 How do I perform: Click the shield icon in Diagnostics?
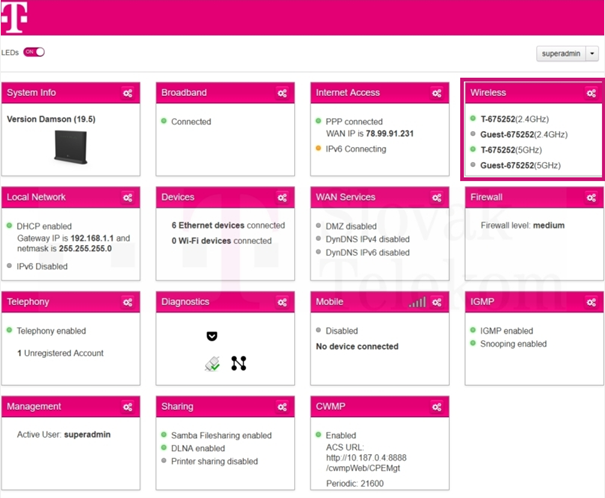coord(212,336)
